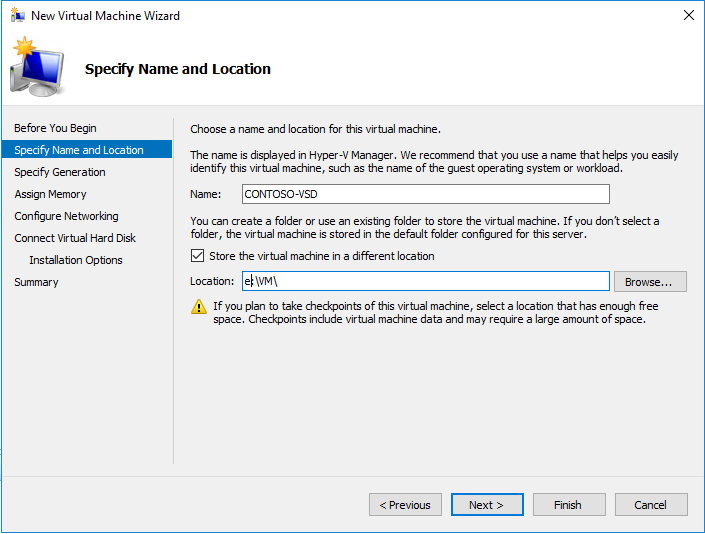Click the yellow warning triangle icon

coord(199,307)
